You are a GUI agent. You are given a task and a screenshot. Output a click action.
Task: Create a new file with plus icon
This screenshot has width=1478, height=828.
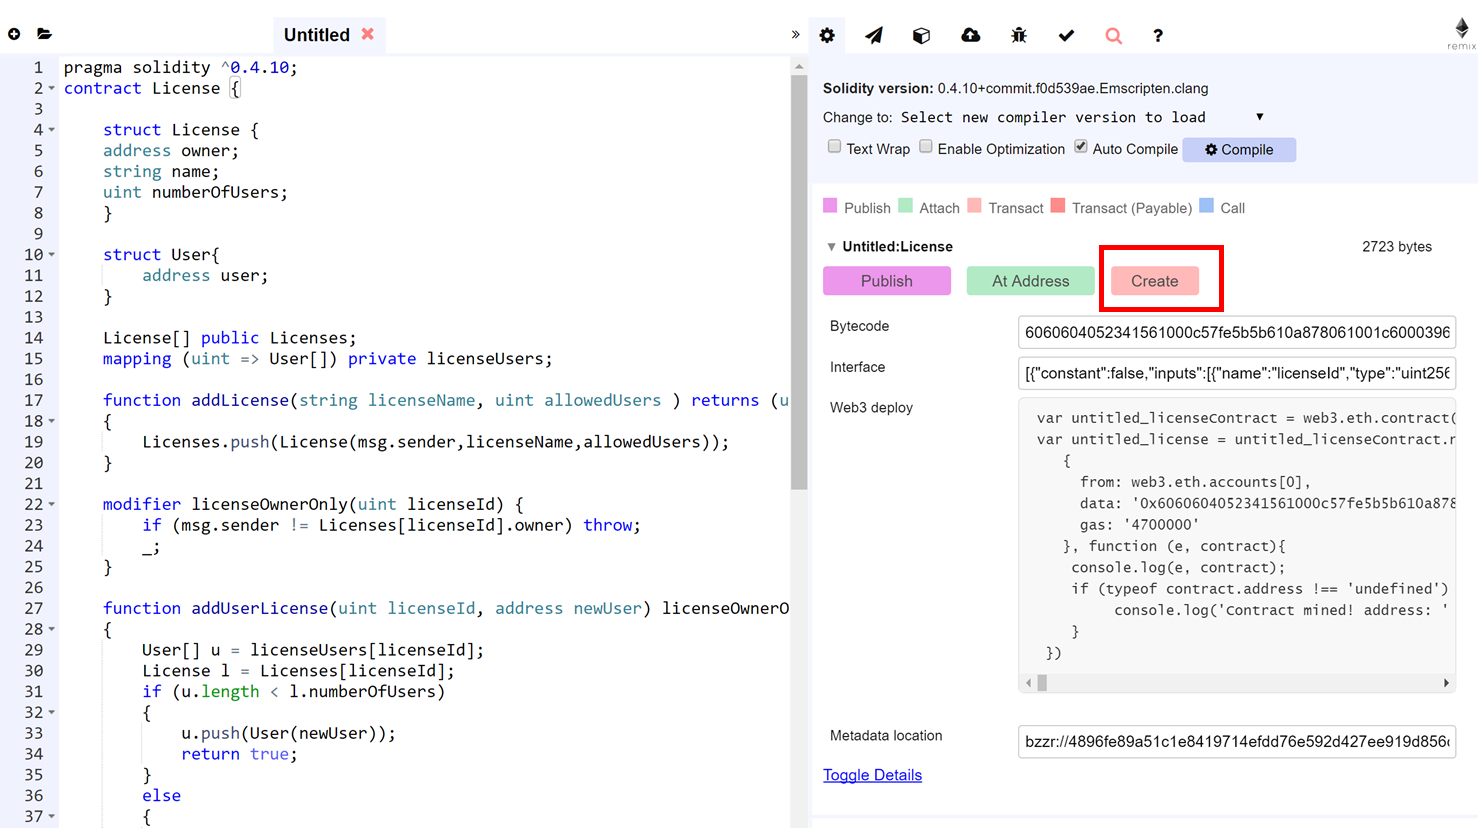tap(14, 34)
